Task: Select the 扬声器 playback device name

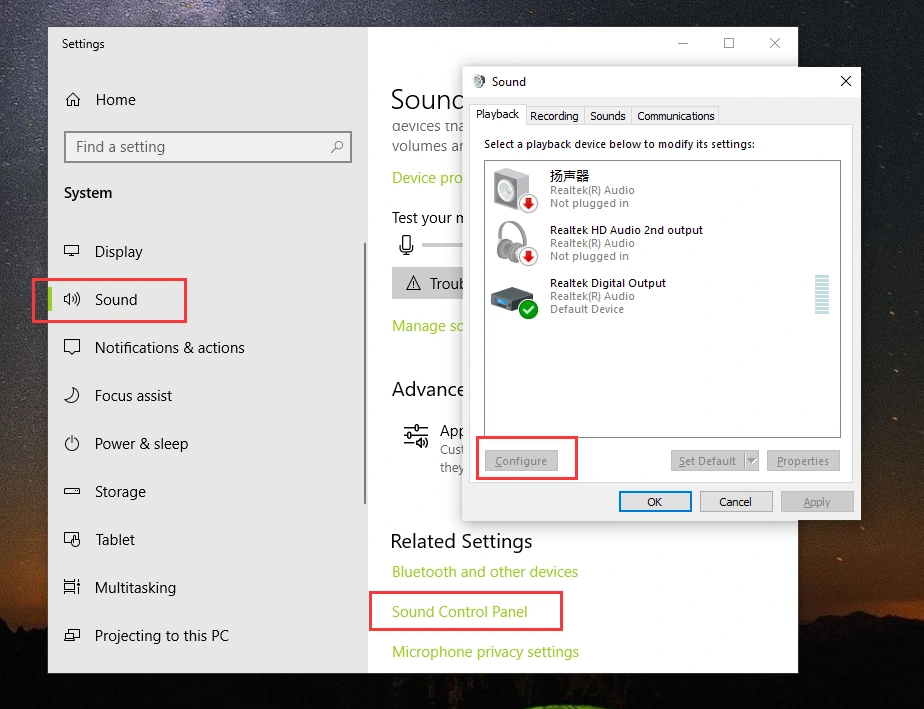Action: 569,176
